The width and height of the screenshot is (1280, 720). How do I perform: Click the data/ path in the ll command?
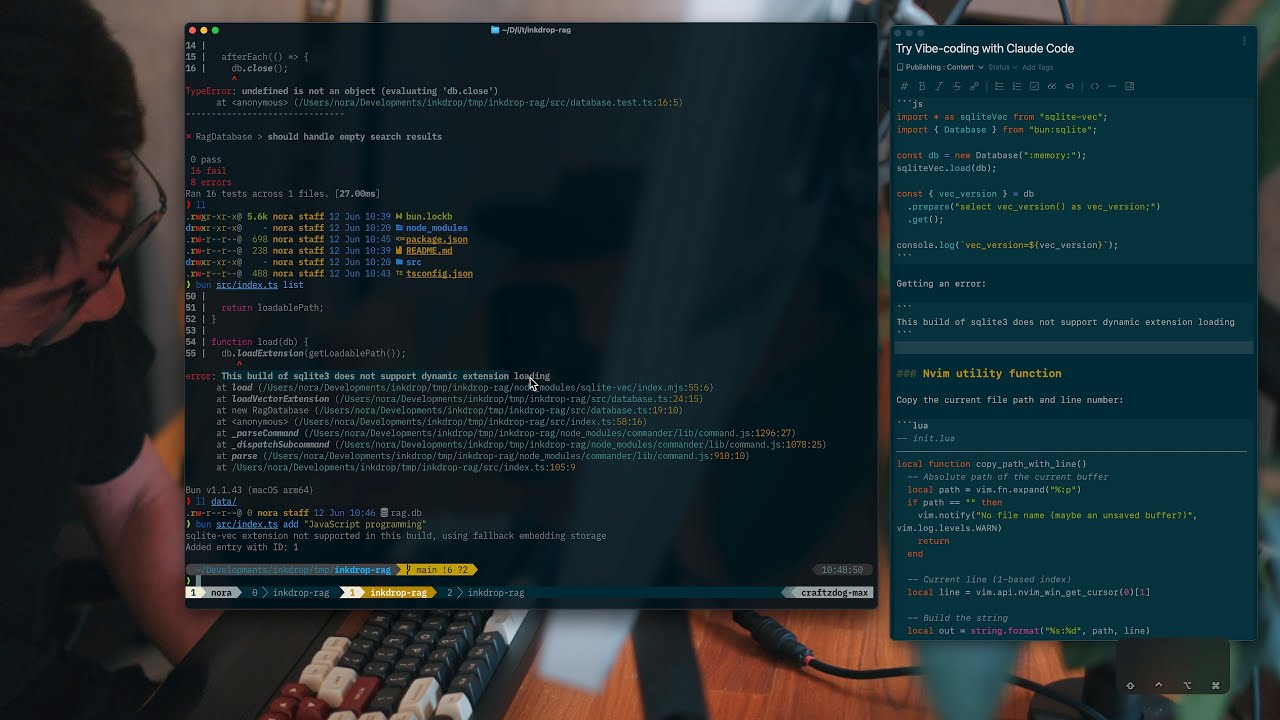click(224, 502)
